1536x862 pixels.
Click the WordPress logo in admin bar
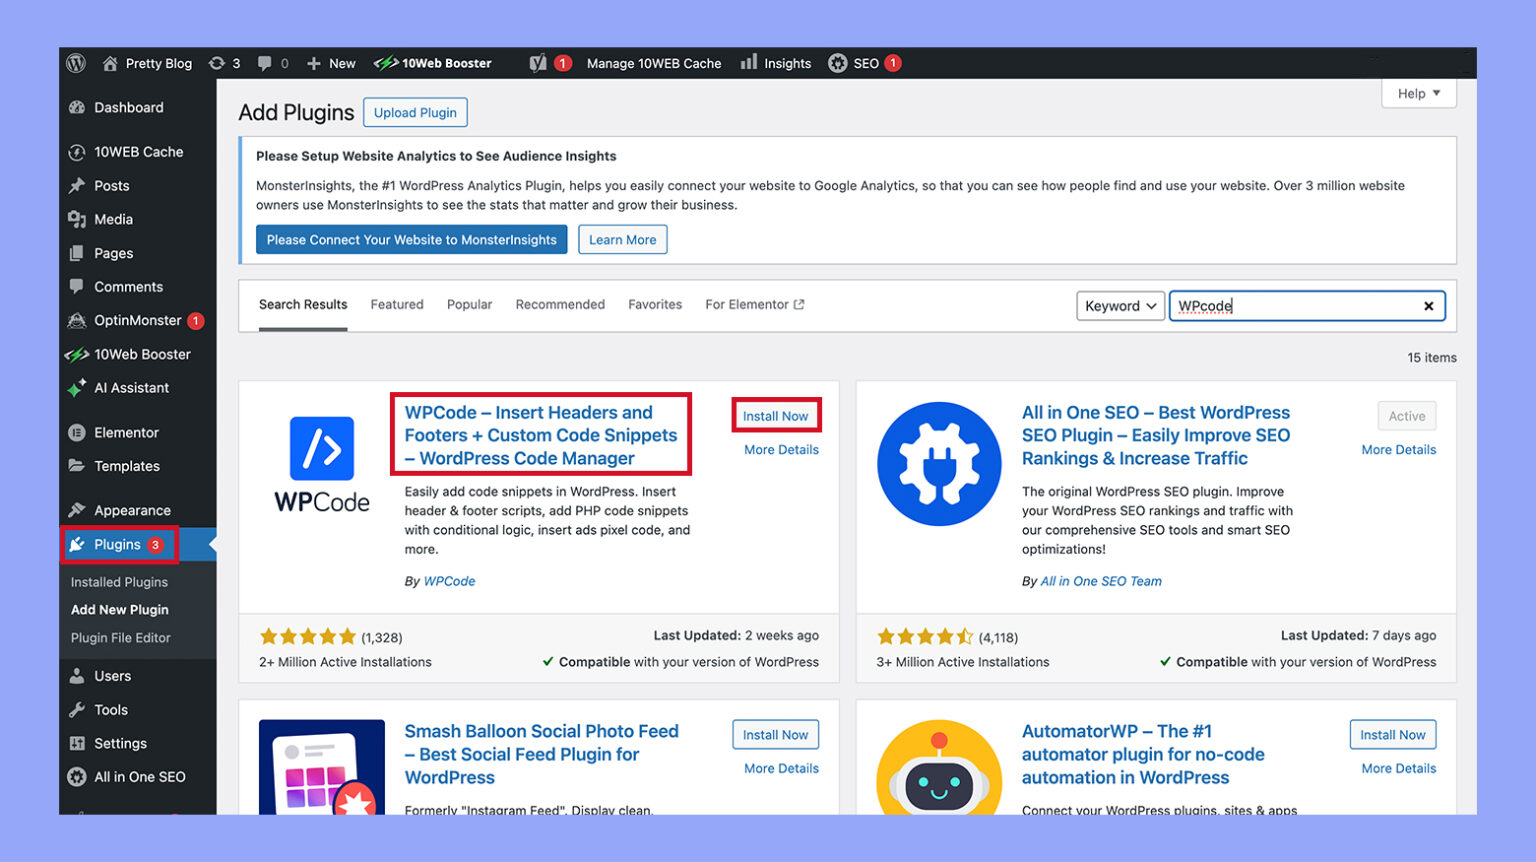76,63
